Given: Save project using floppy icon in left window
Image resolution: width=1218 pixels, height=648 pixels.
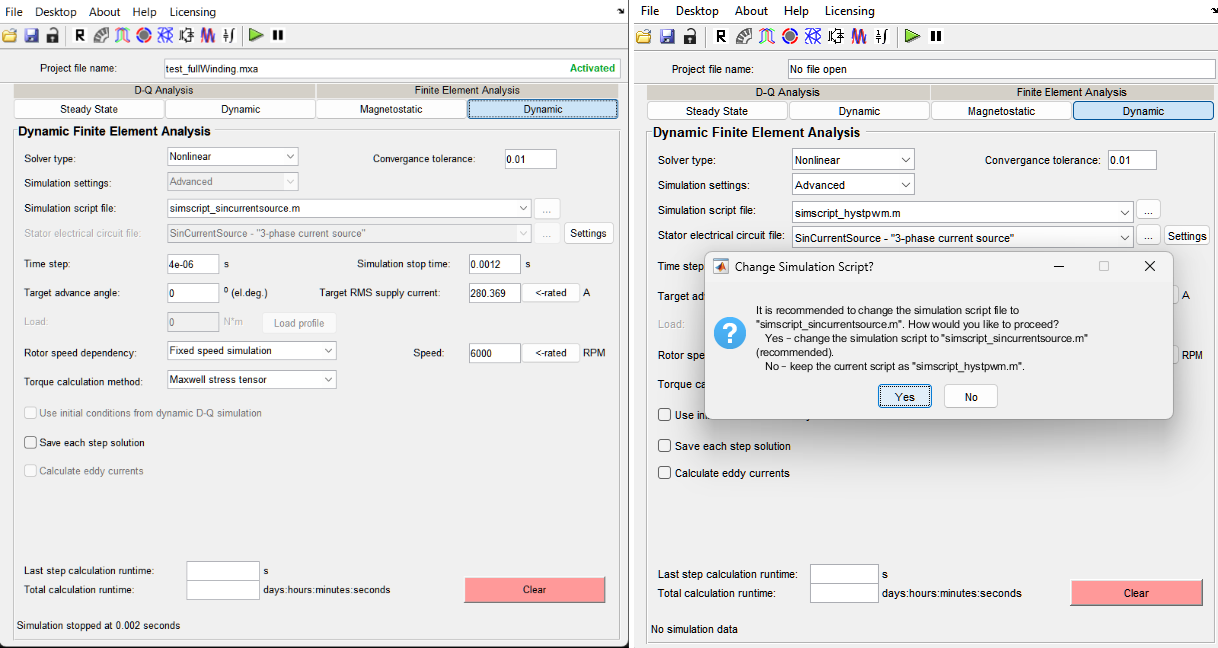Looking at the screenshot, I should coord(31,35).
